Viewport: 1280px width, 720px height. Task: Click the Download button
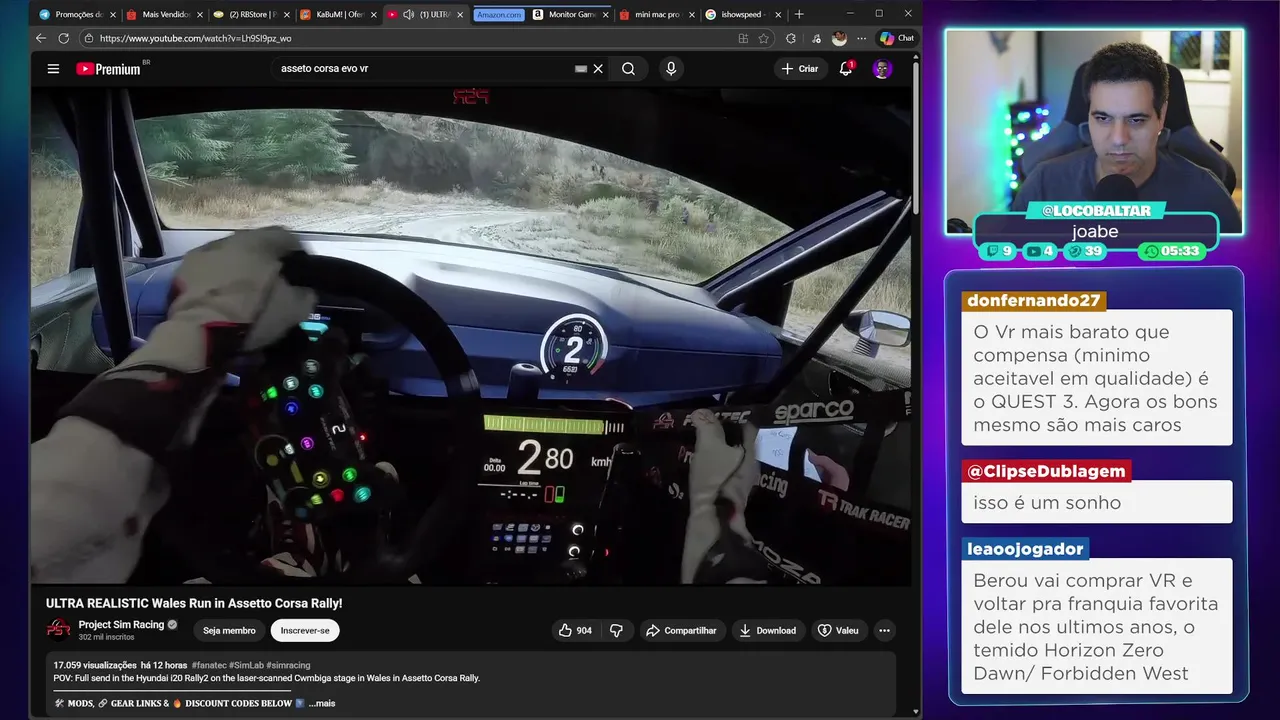point(767,630)
